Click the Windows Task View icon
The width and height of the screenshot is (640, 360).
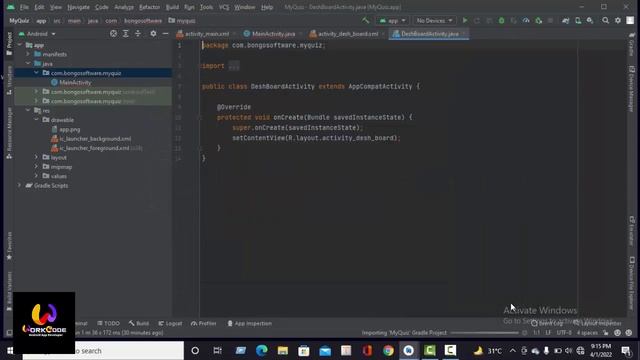point(217,351)
